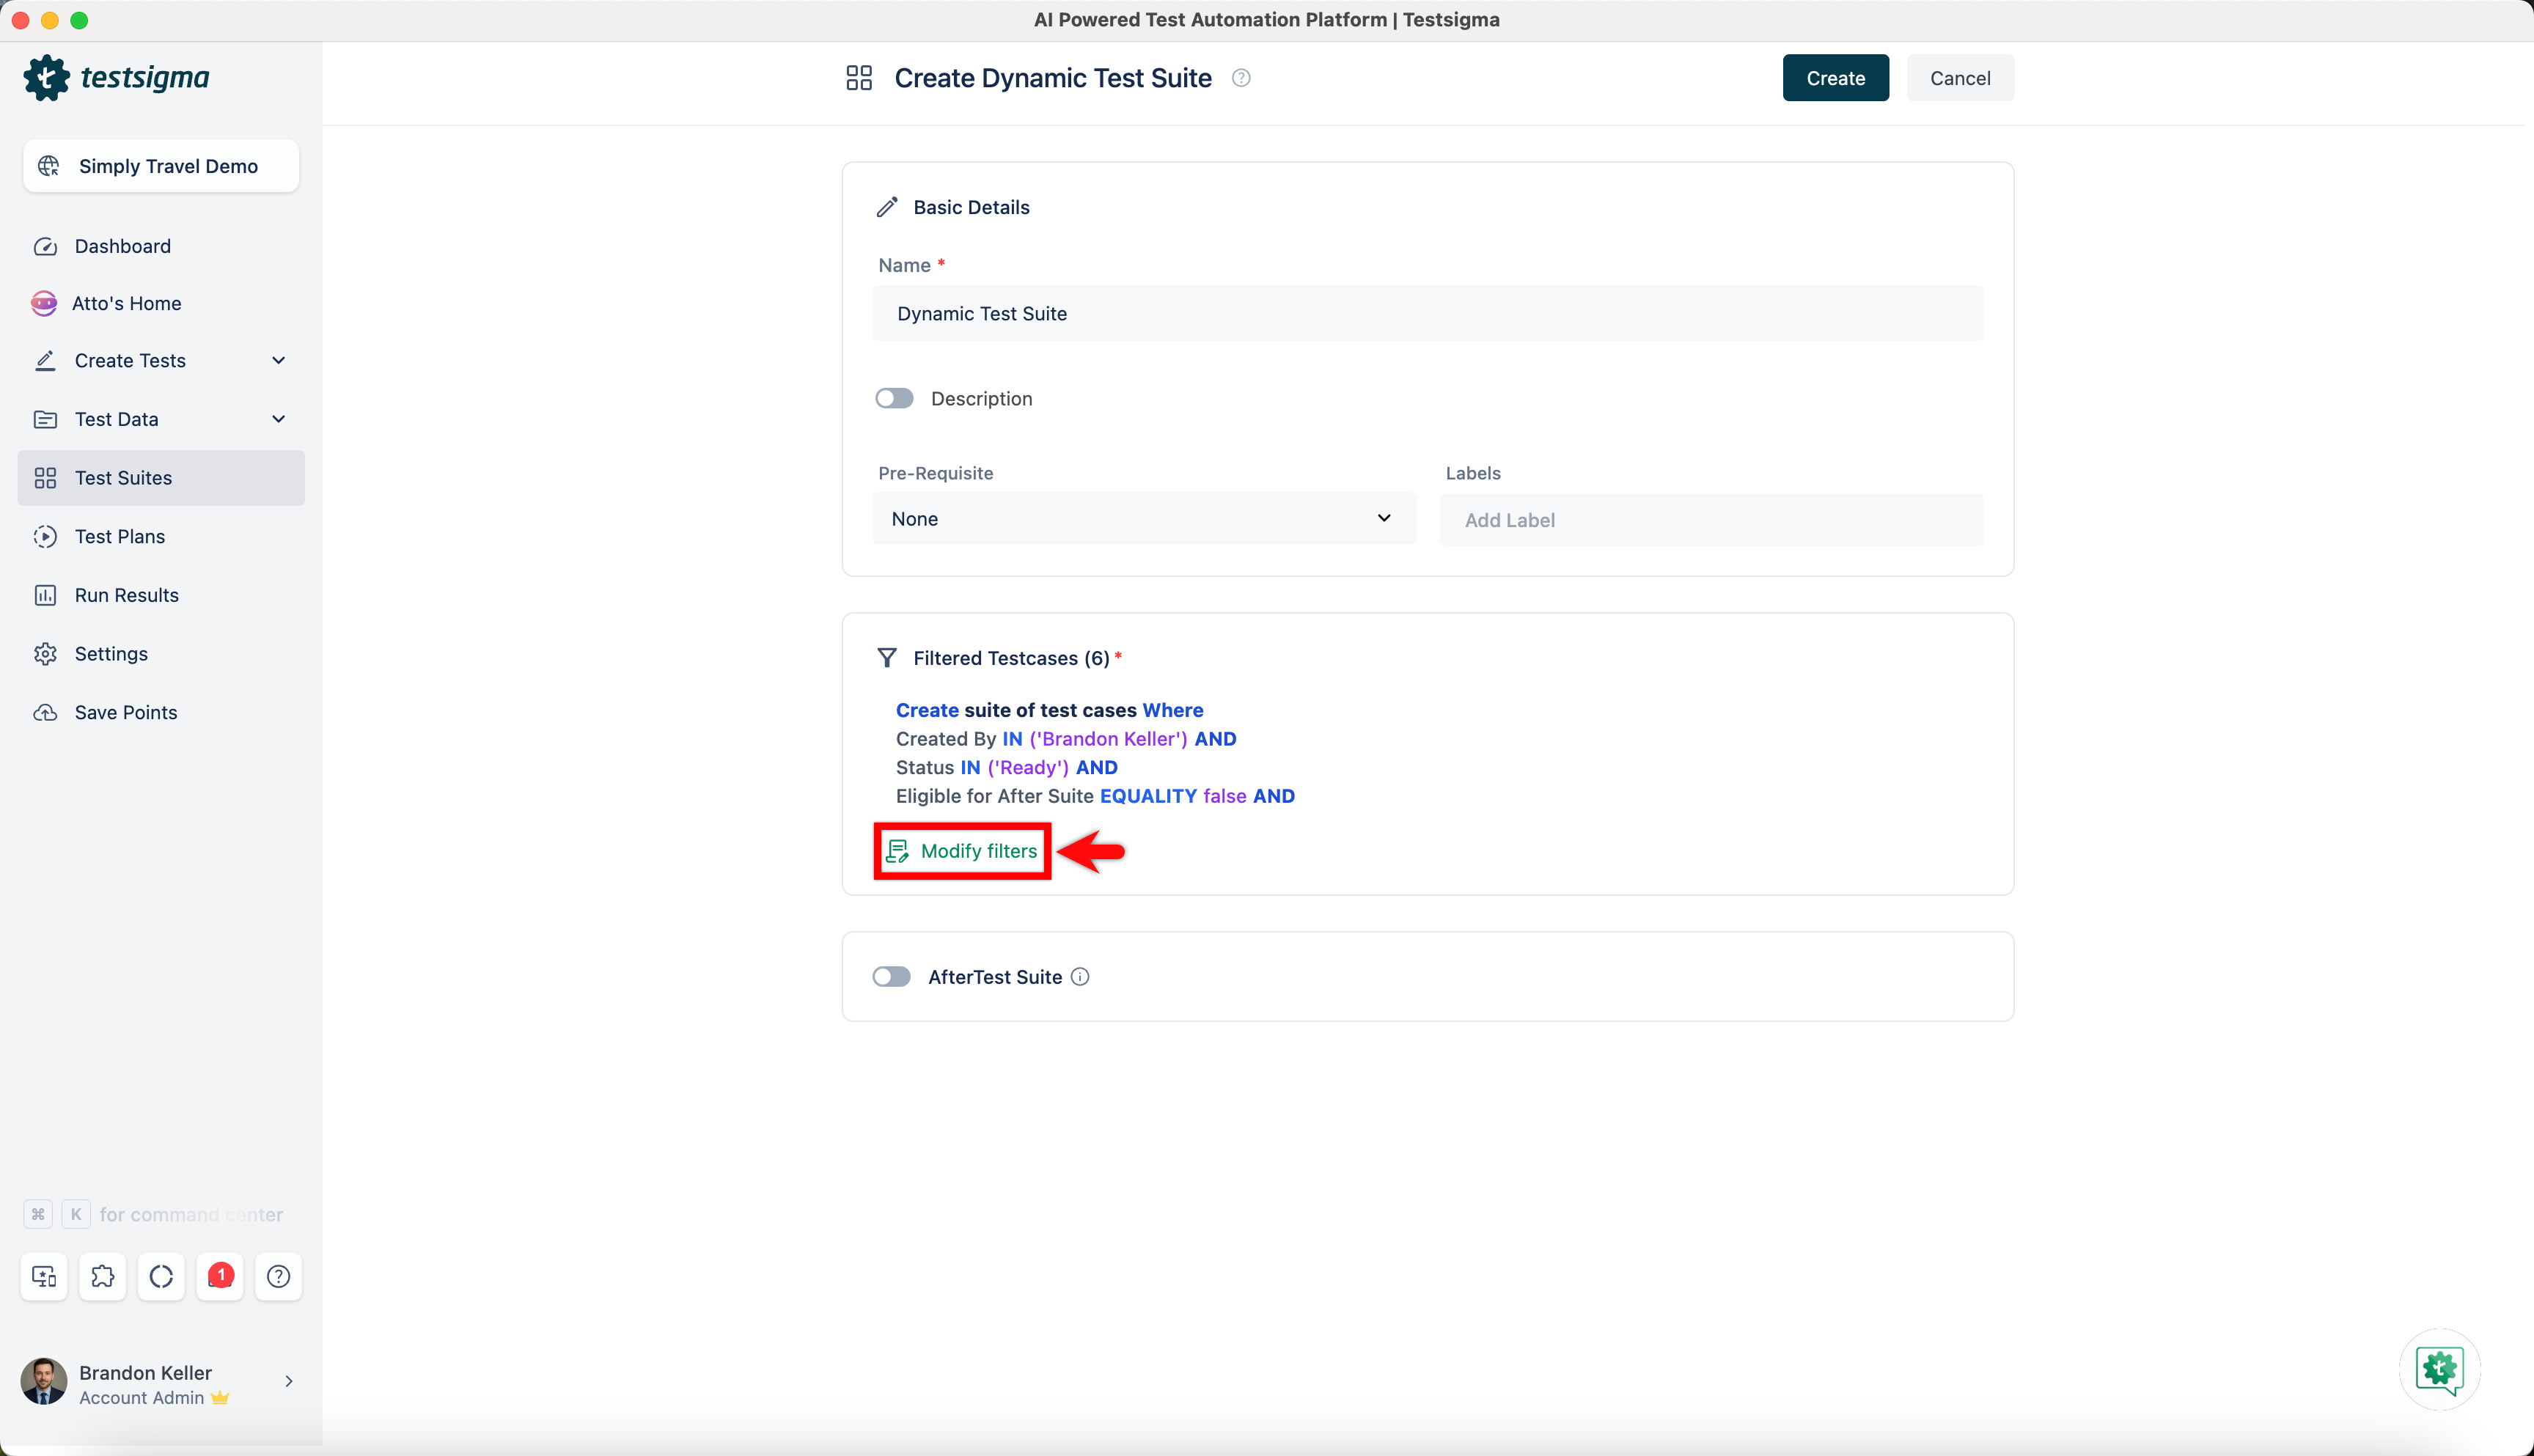Viewport: 2534px width, 1456px height.
Task: Click the addons puzzle piece icon
Action: click(x=102, y=1276)
